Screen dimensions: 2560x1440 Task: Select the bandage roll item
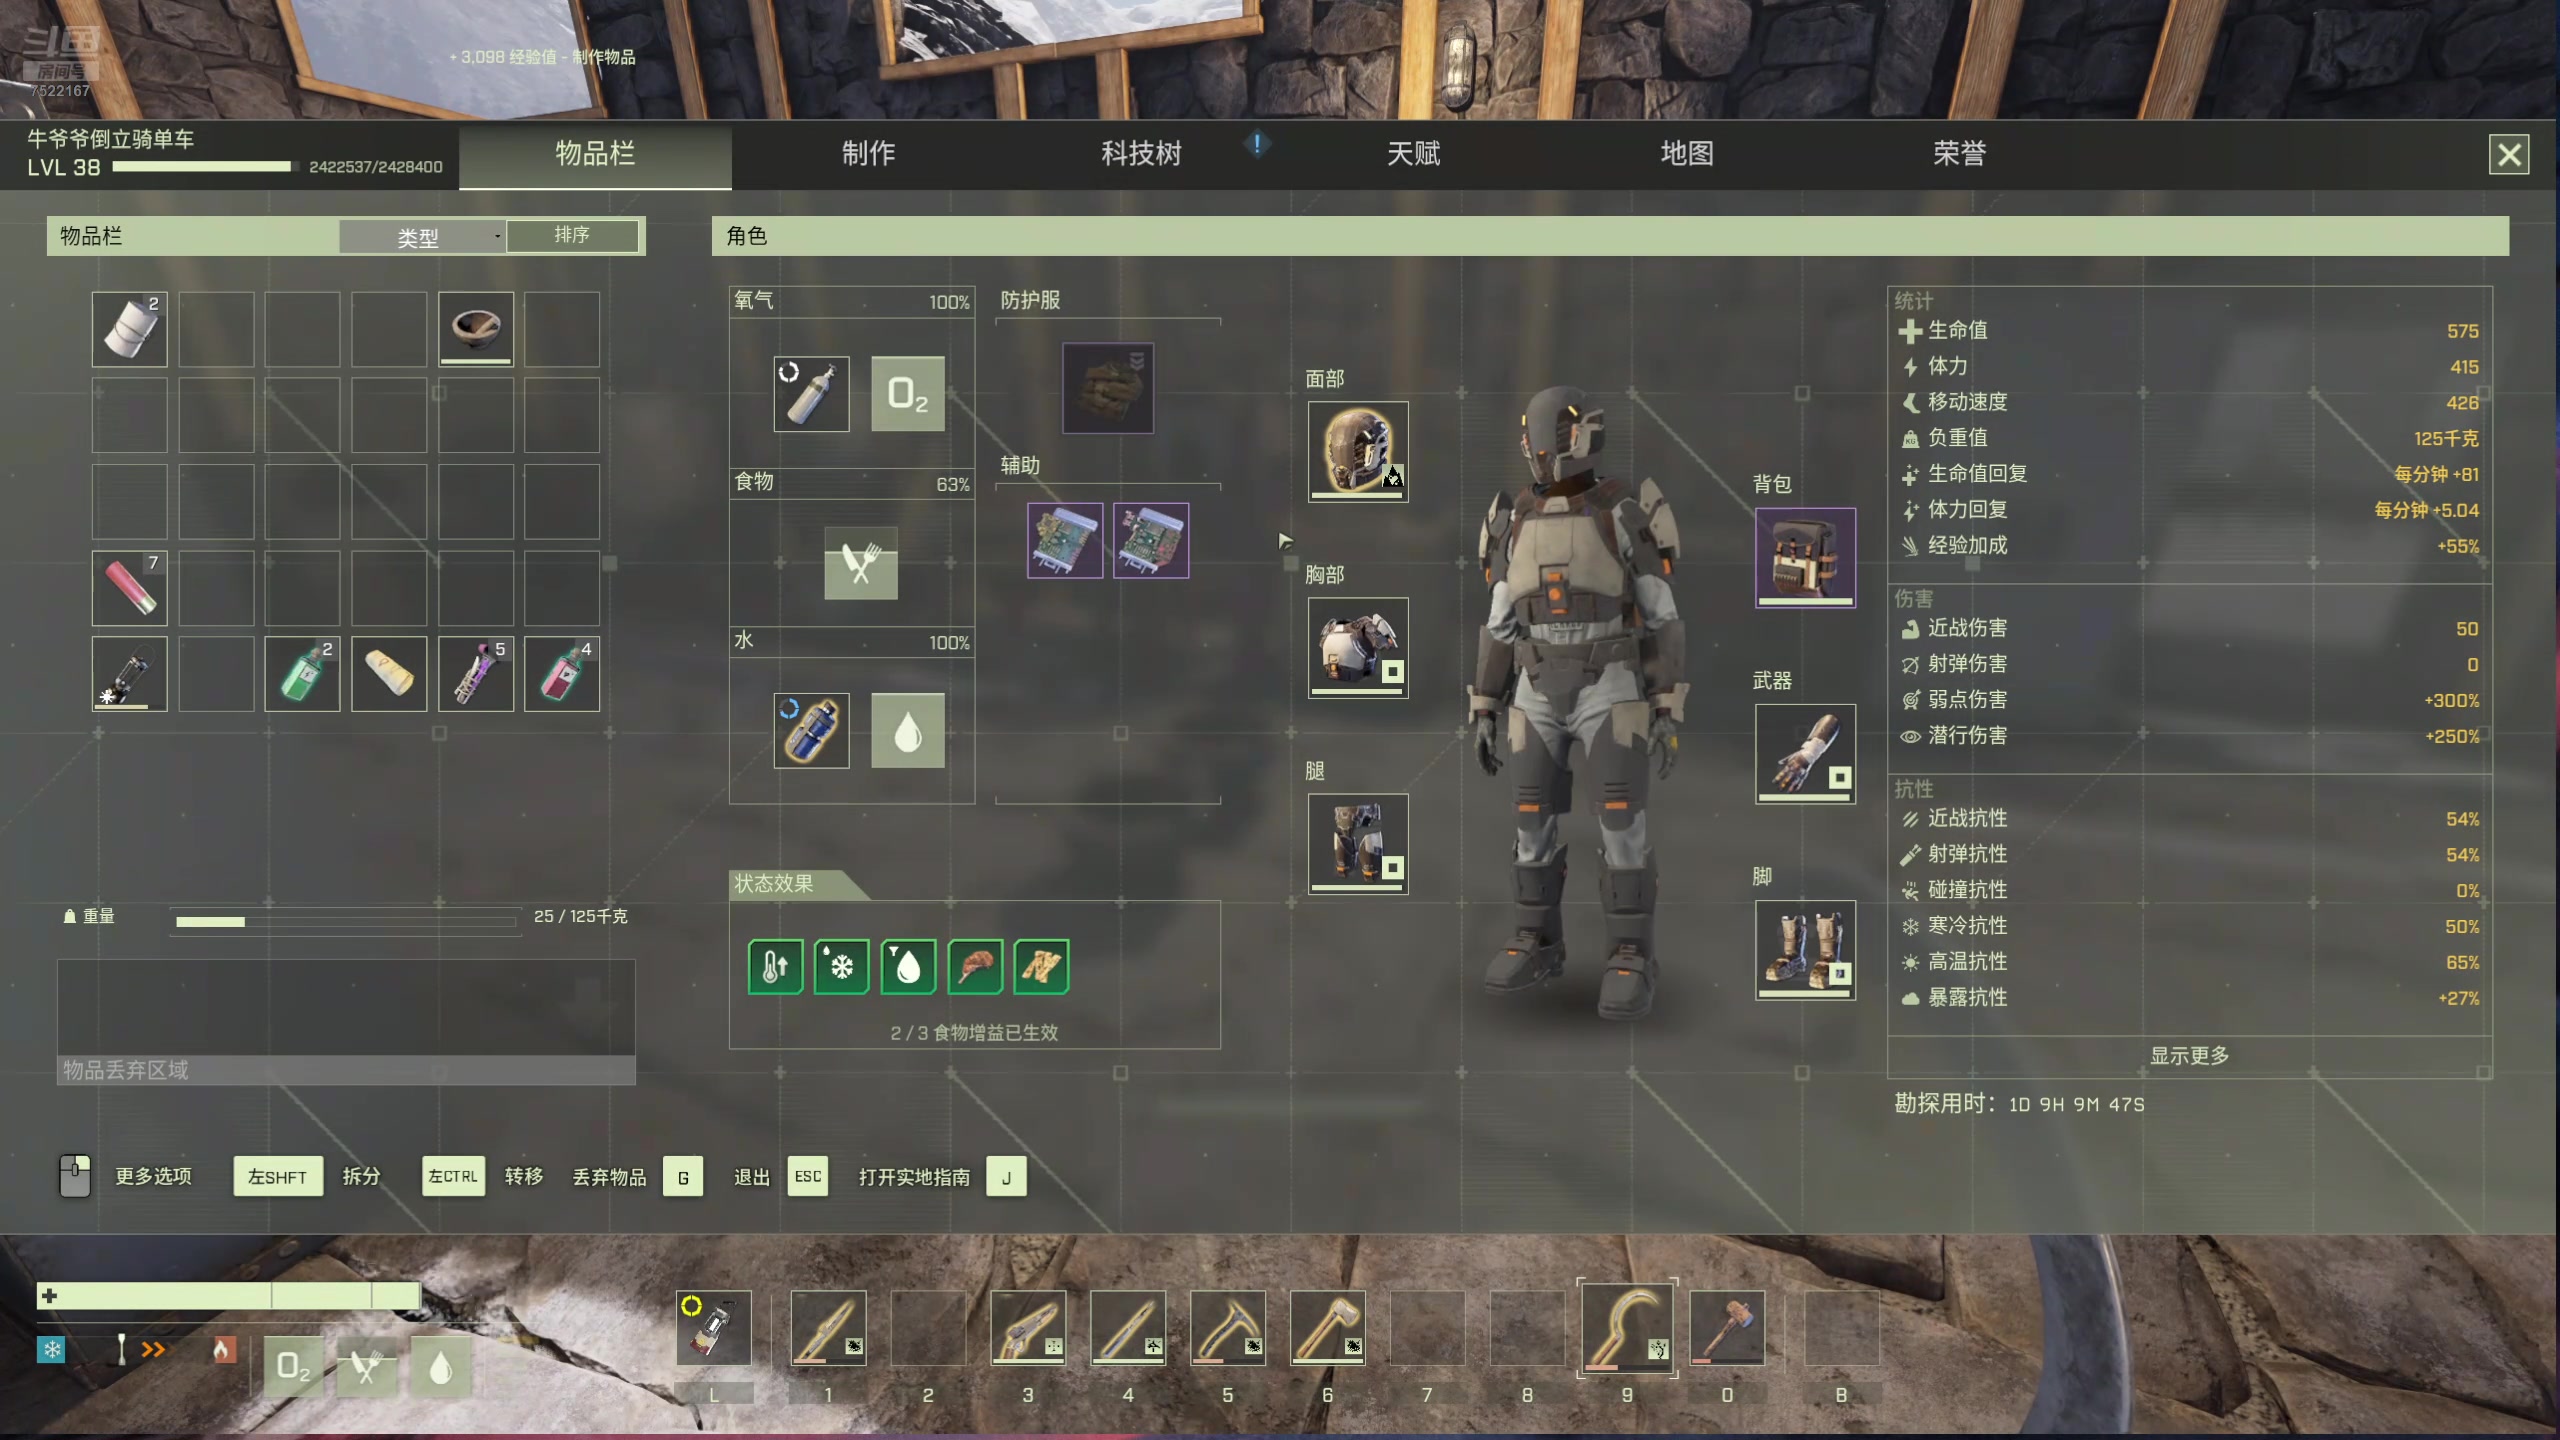pos(389,674)
